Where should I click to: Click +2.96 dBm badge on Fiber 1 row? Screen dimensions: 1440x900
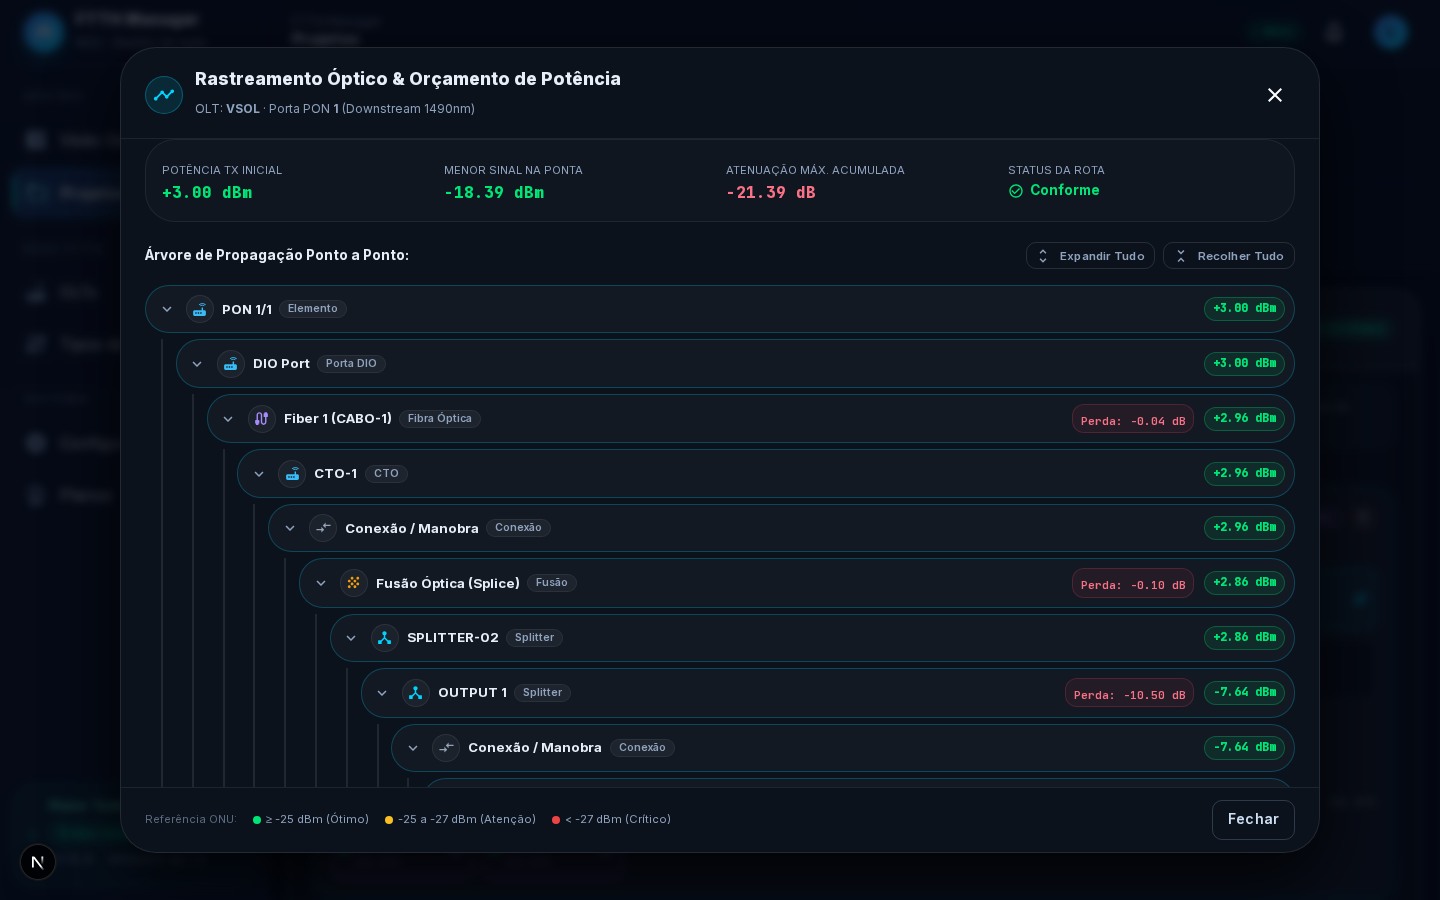(x=1244, y=419)
